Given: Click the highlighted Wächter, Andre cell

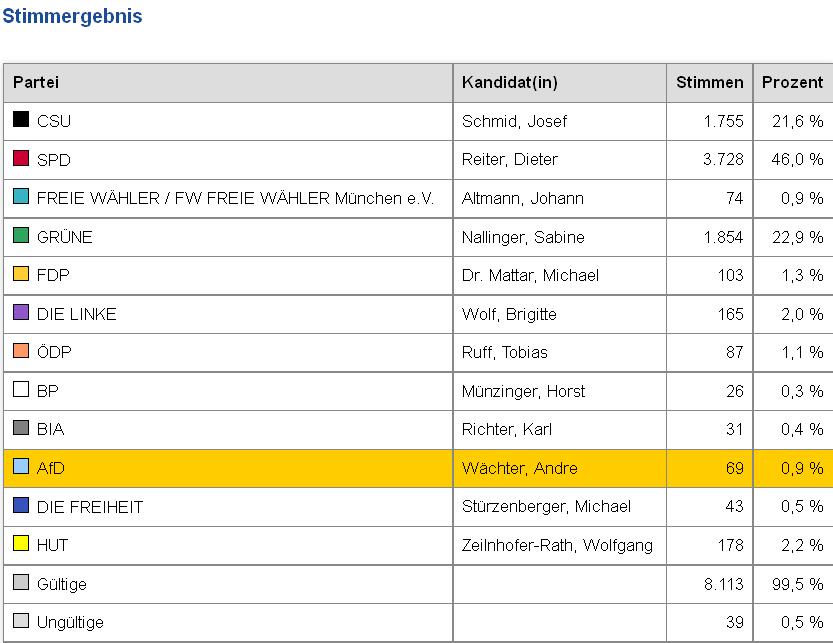Looking at the screenshot, I should pos(520,468).
